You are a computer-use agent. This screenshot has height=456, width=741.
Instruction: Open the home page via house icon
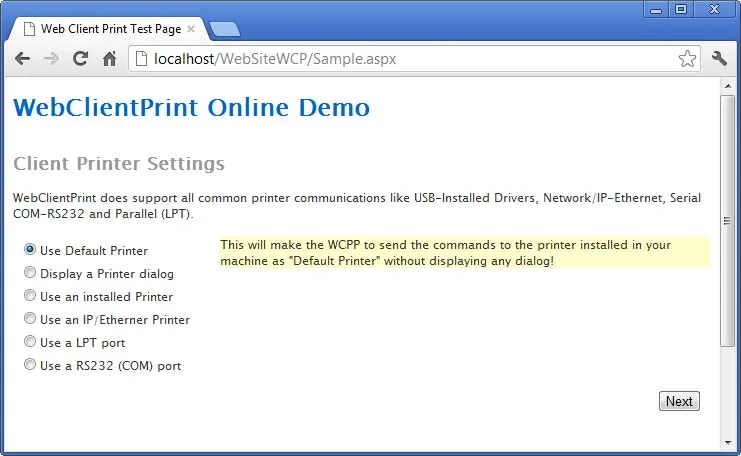click(x=110, y=59)
